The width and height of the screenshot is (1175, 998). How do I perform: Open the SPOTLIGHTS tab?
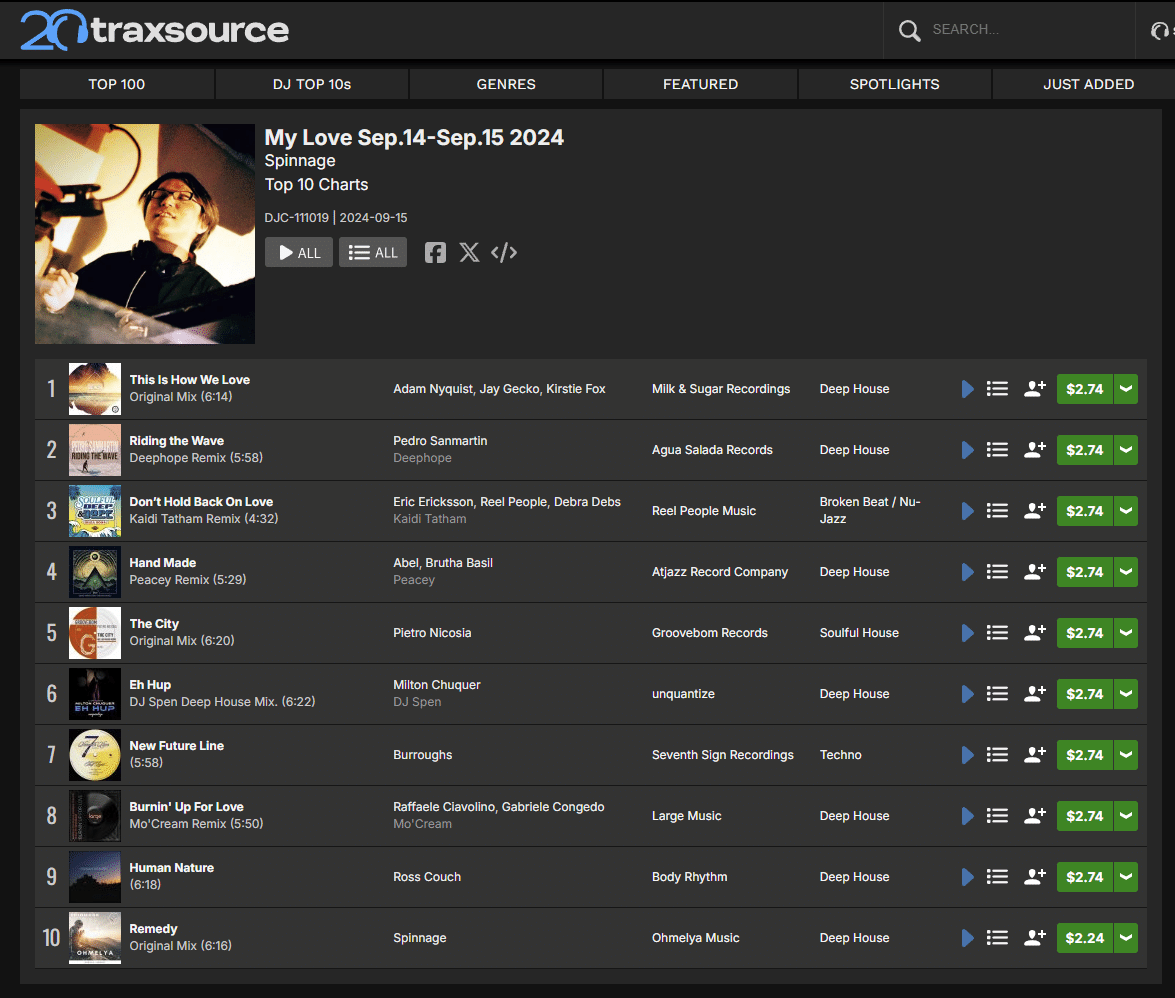pyautogui.click(x=895, y=84)
